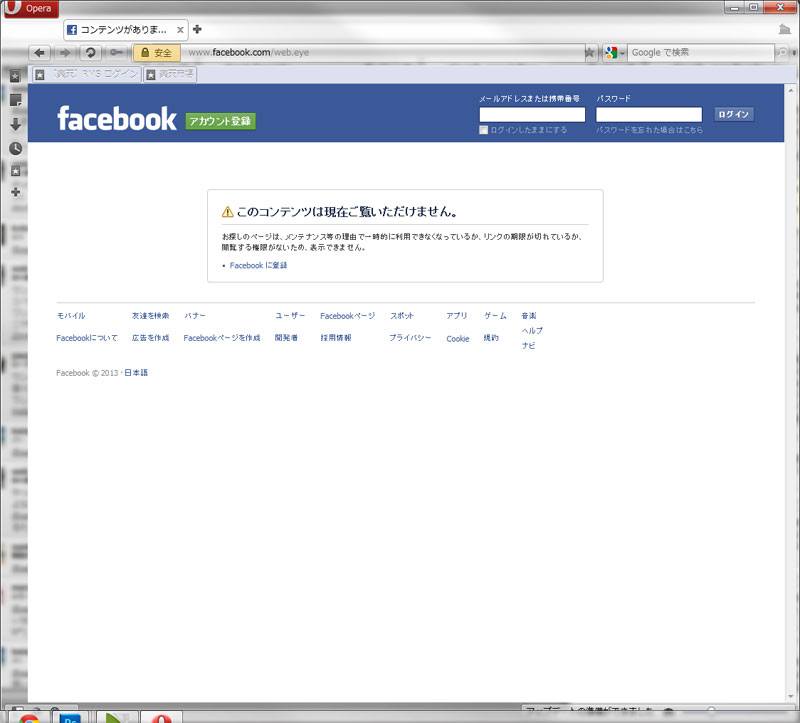Open first bookmarks bar item
The width and height of the screenshot is (800, 723).
point(87,74)
